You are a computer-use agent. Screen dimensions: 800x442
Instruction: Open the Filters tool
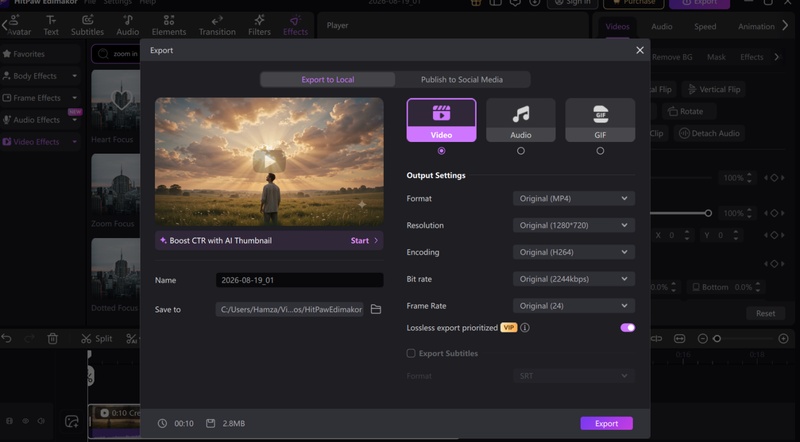259,26
